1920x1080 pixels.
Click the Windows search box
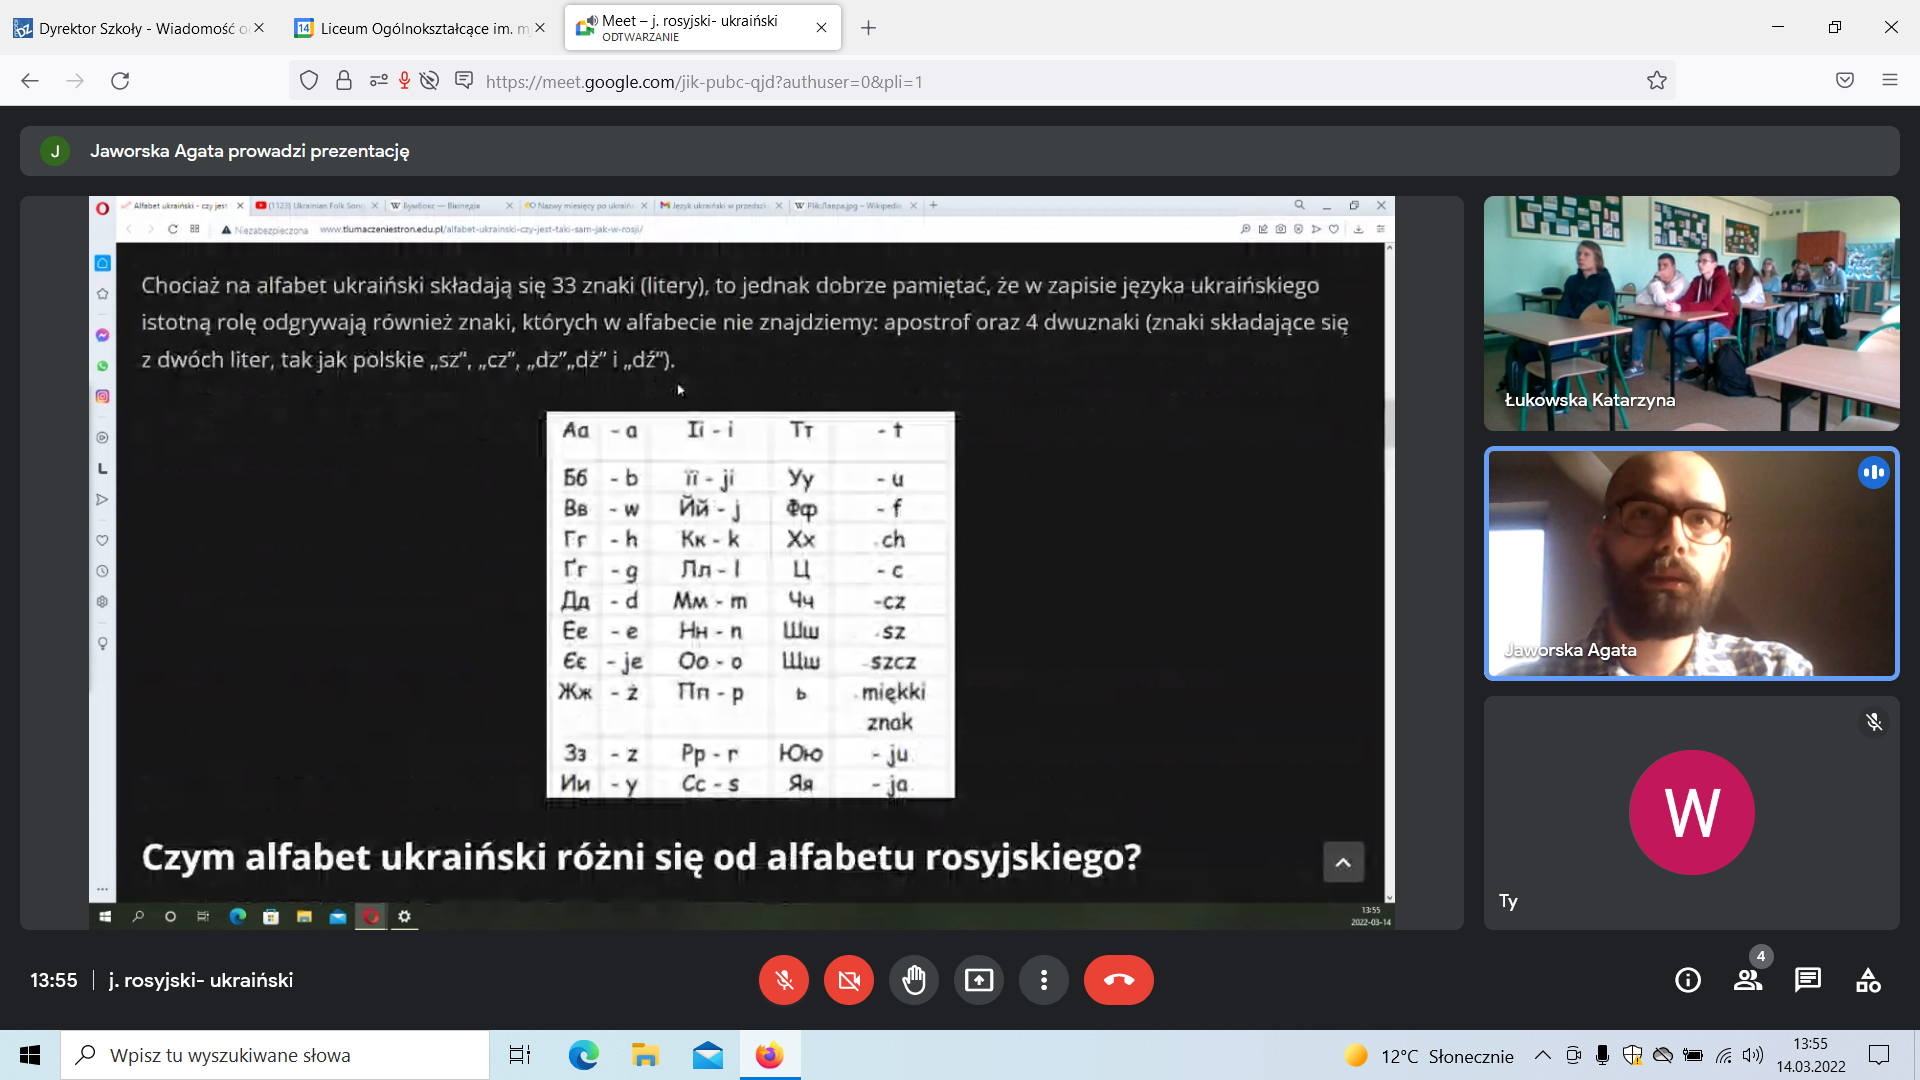click(275, 1055)
